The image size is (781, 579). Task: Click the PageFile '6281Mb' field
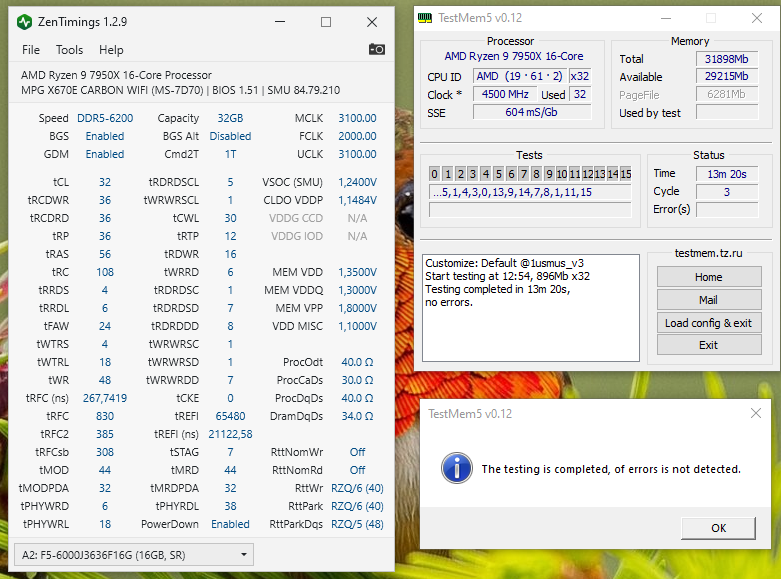coord(727,94)
